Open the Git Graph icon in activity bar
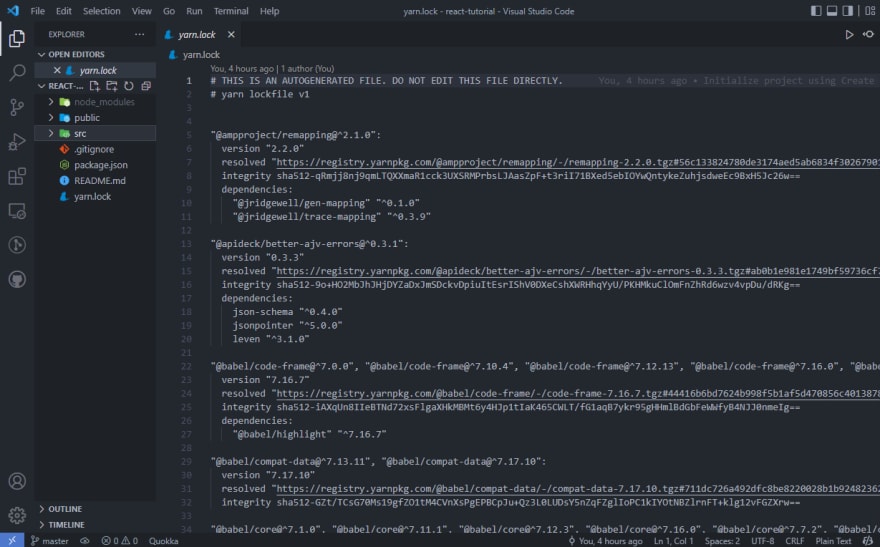The width and height of the screenshot is (880, 547). [17, 245]
